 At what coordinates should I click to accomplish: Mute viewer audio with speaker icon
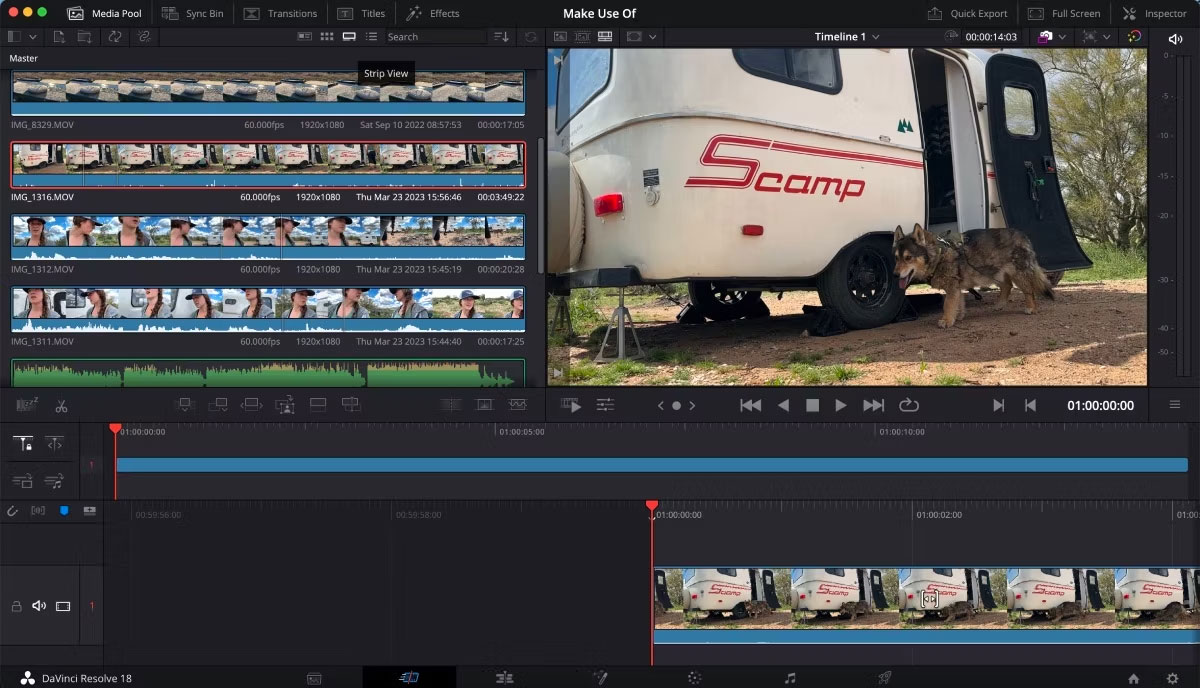click(1175, 38)
